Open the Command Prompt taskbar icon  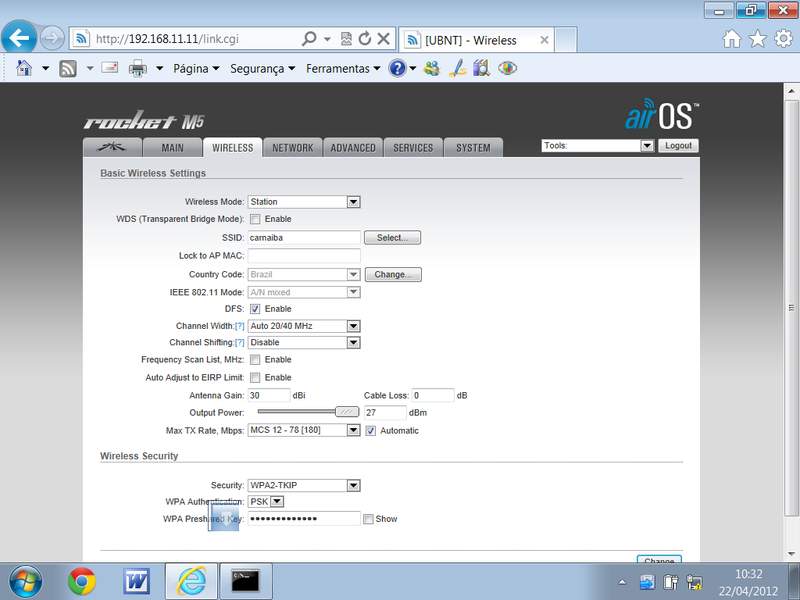coord(245,582)
